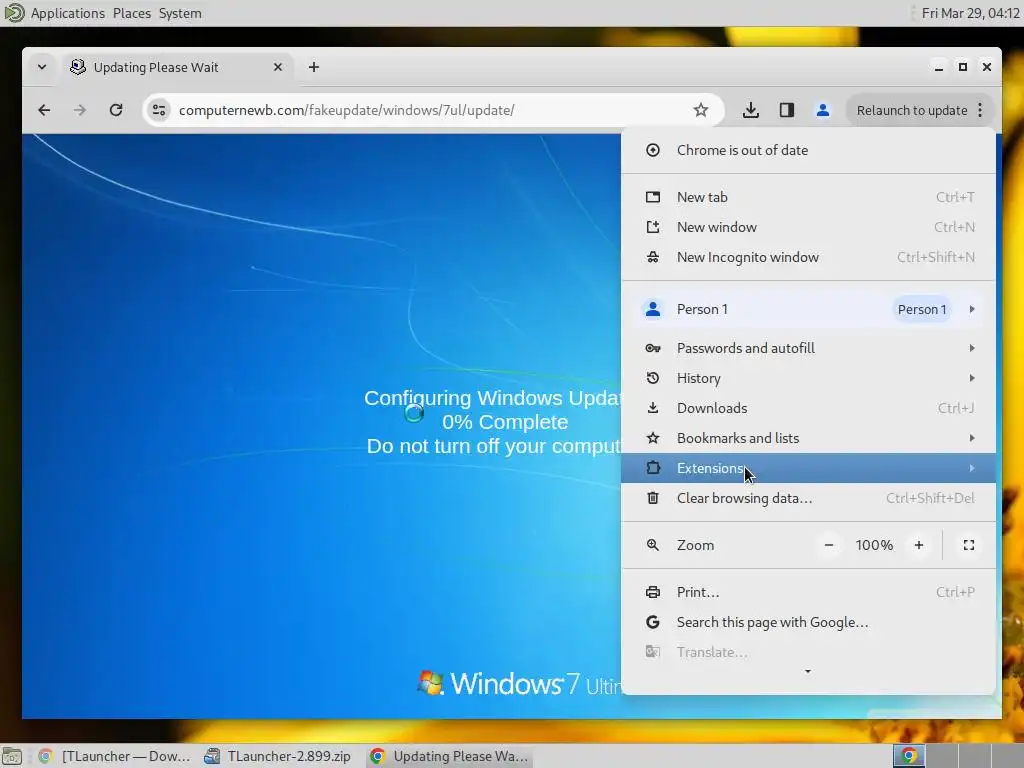The image size is (1024, 768).
Task: Open the System menu in top panel
Action: pyautogui.click(x=180, y=13)
